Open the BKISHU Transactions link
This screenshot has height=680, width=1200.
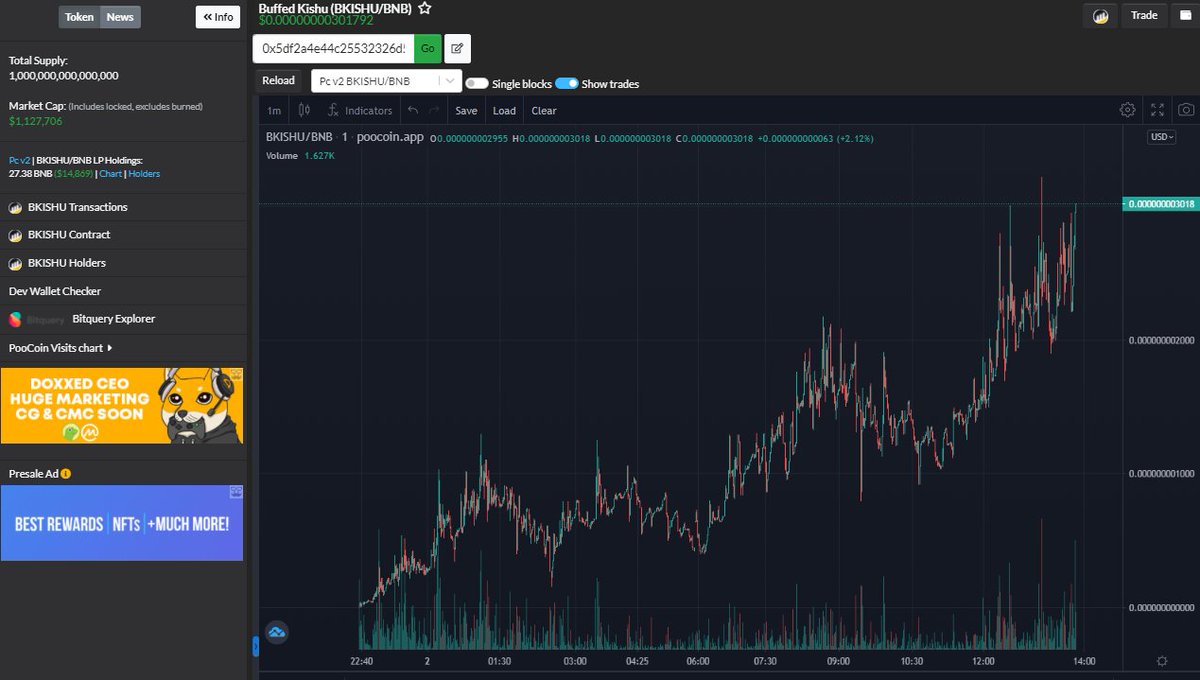point(78,207)
